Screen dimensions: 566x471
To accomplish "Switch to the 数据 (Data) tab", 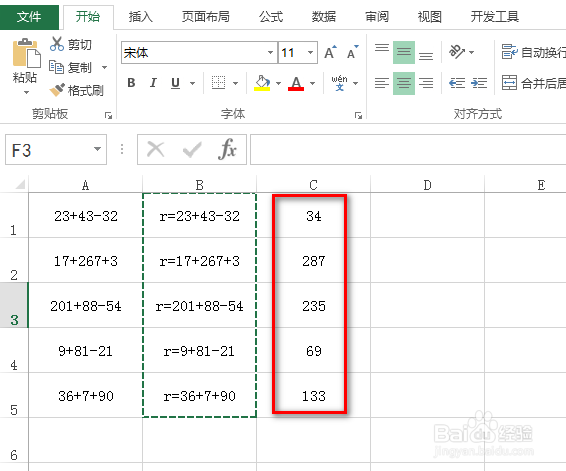I will coord(324,17).
